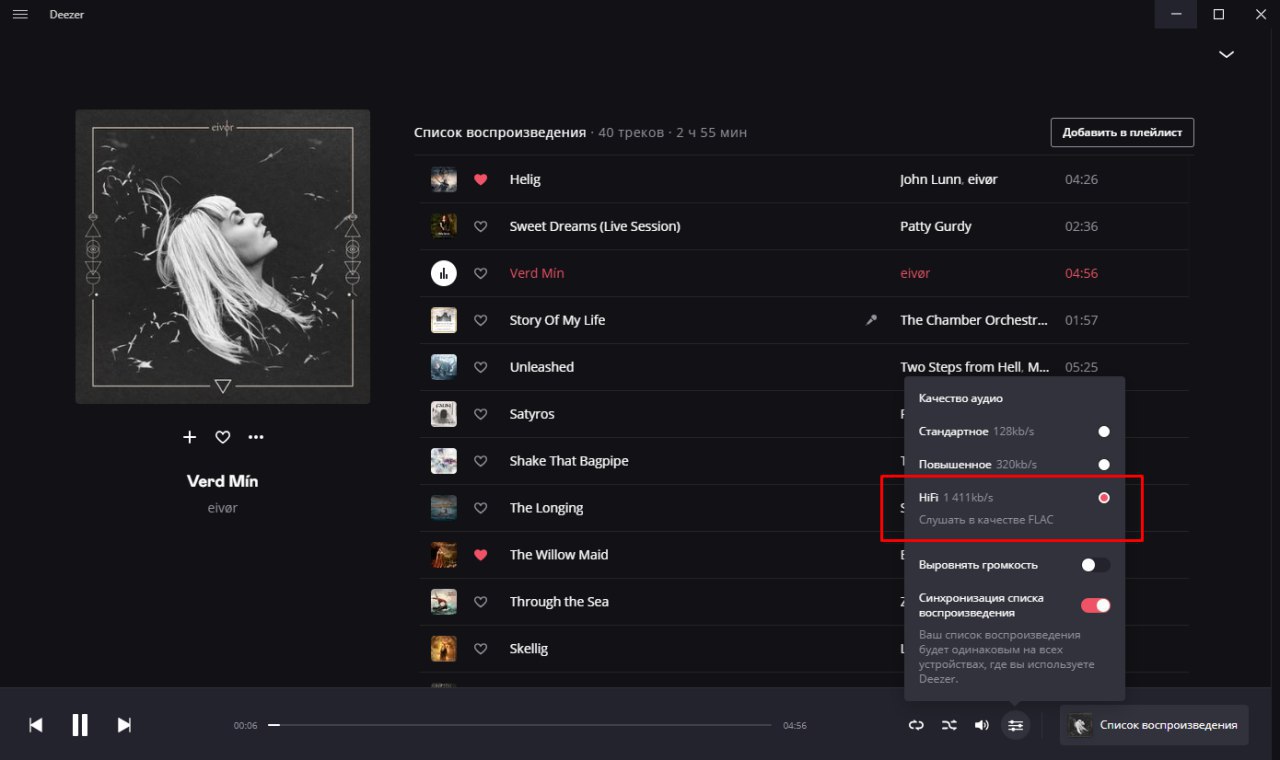Like Through the Sea heart icon
This screenshot has height=760, width=1280.
click(x=481, y=602)
